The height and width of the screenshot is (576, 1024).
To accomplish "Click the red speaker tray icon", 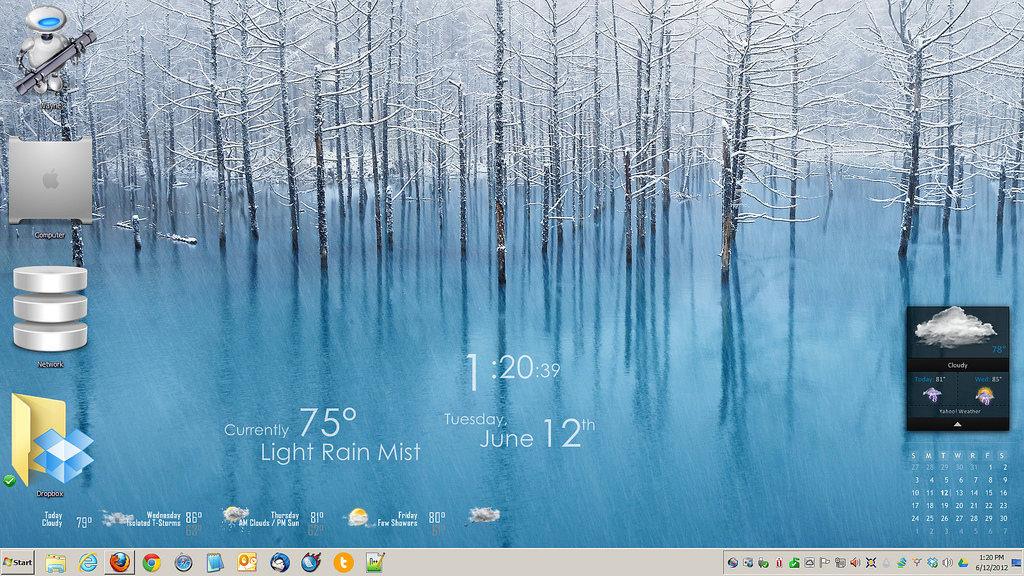I will 856,563.
